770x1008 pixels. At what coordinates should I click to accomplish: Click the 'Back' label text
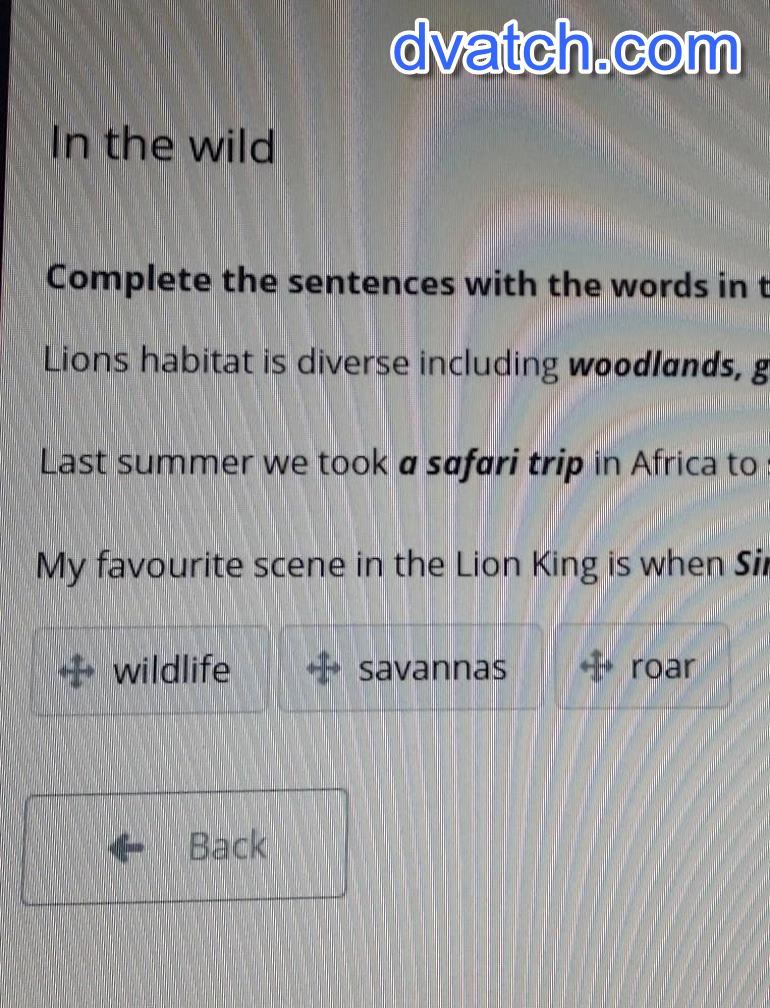[227, 846]
